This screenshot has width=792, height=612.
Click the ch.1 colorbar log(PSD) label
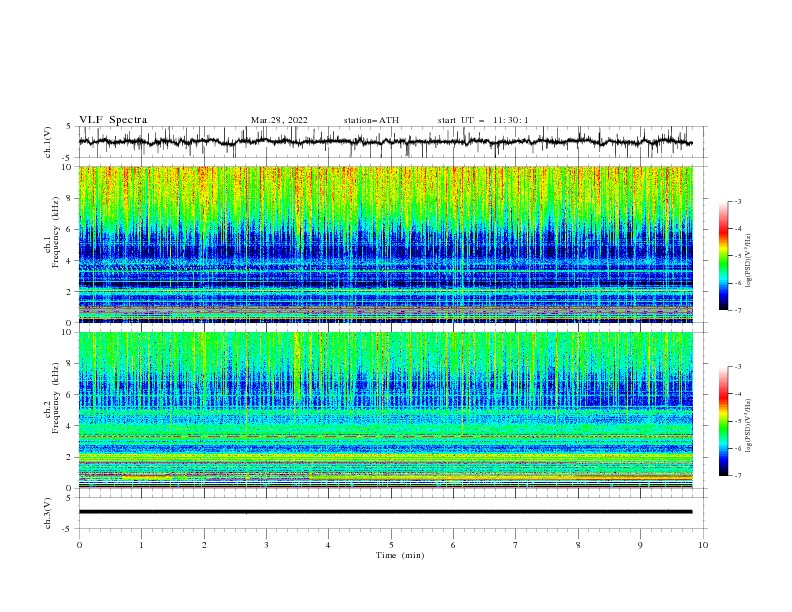point(749,261)
